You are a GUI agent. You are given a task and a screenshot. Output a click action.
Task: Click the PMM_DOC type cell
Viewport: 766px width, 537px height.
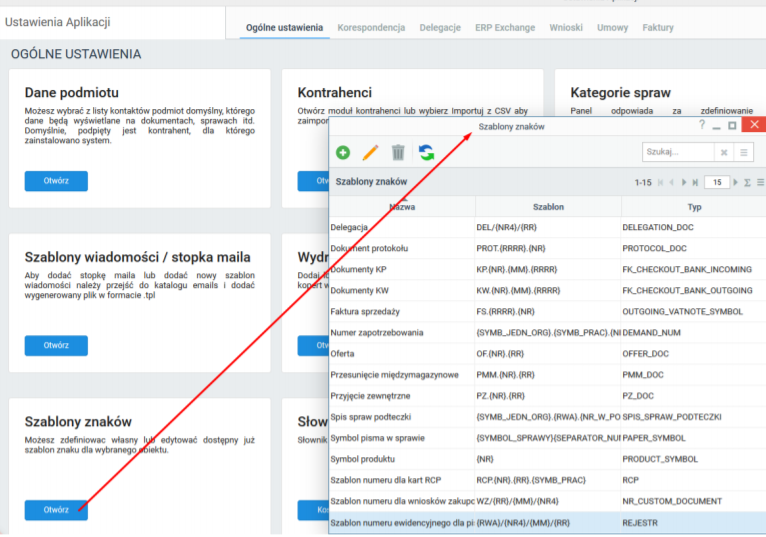(694, 375)
